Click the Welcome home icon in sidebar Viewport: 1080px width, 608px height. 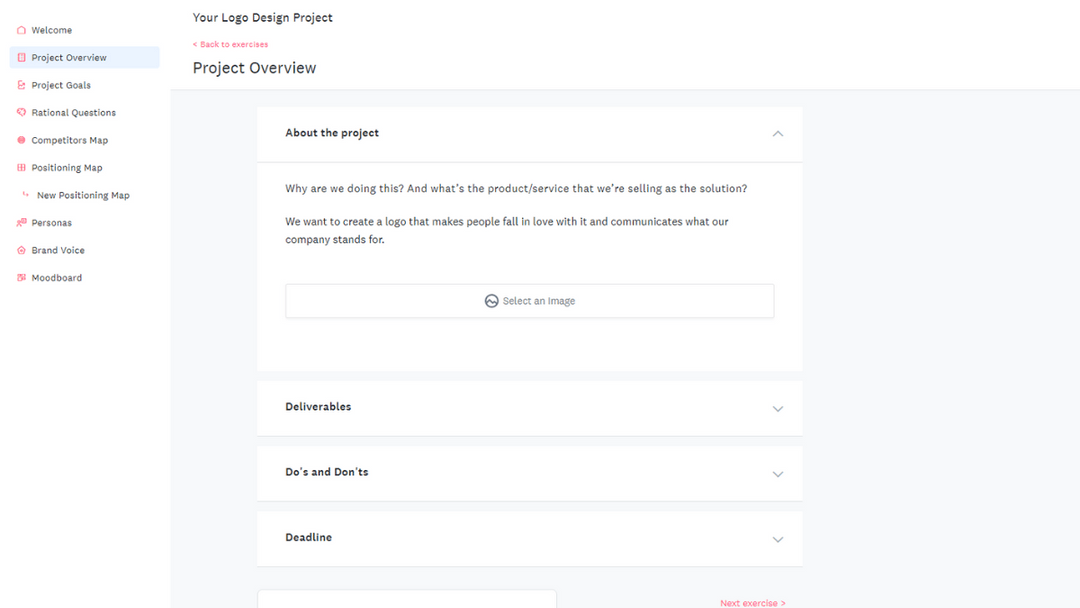click(21, 30)
